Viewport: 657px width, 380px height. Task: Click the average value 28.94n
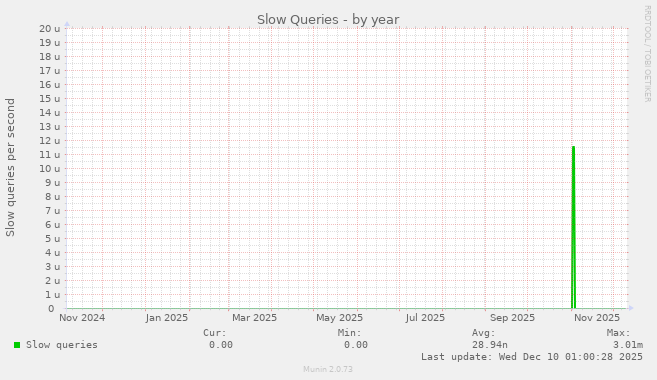[x=490, y=345]
